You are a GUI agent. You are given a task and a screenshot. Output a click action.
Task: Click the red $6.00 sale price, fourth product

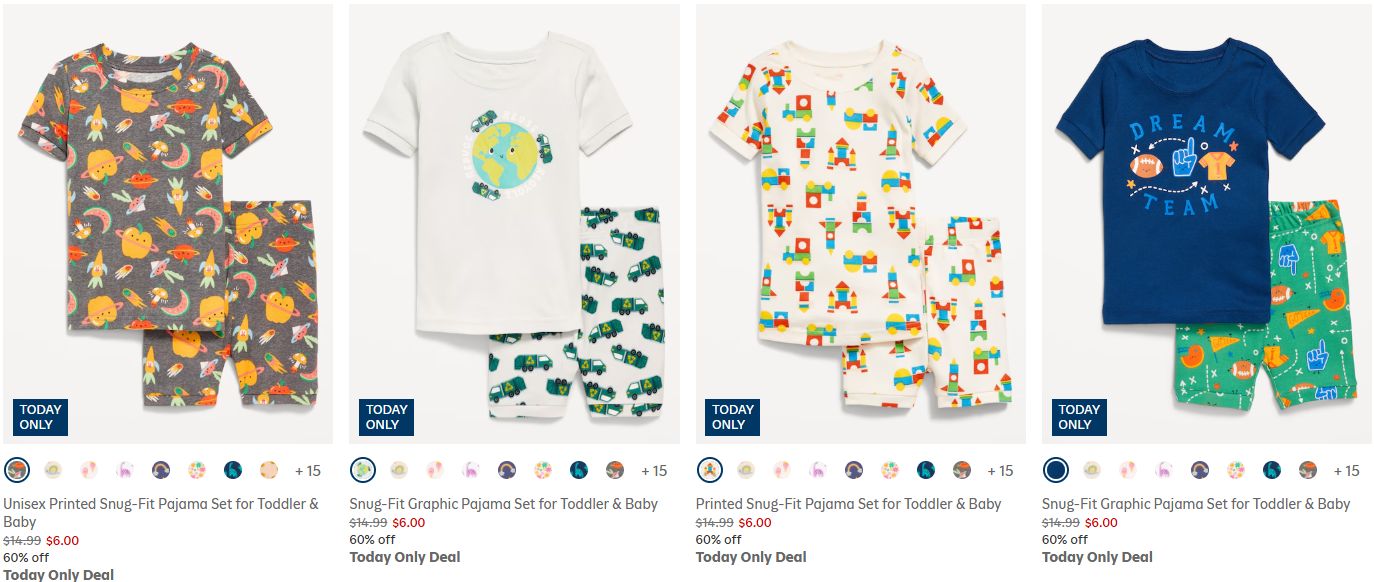[x=1100, y=522]
